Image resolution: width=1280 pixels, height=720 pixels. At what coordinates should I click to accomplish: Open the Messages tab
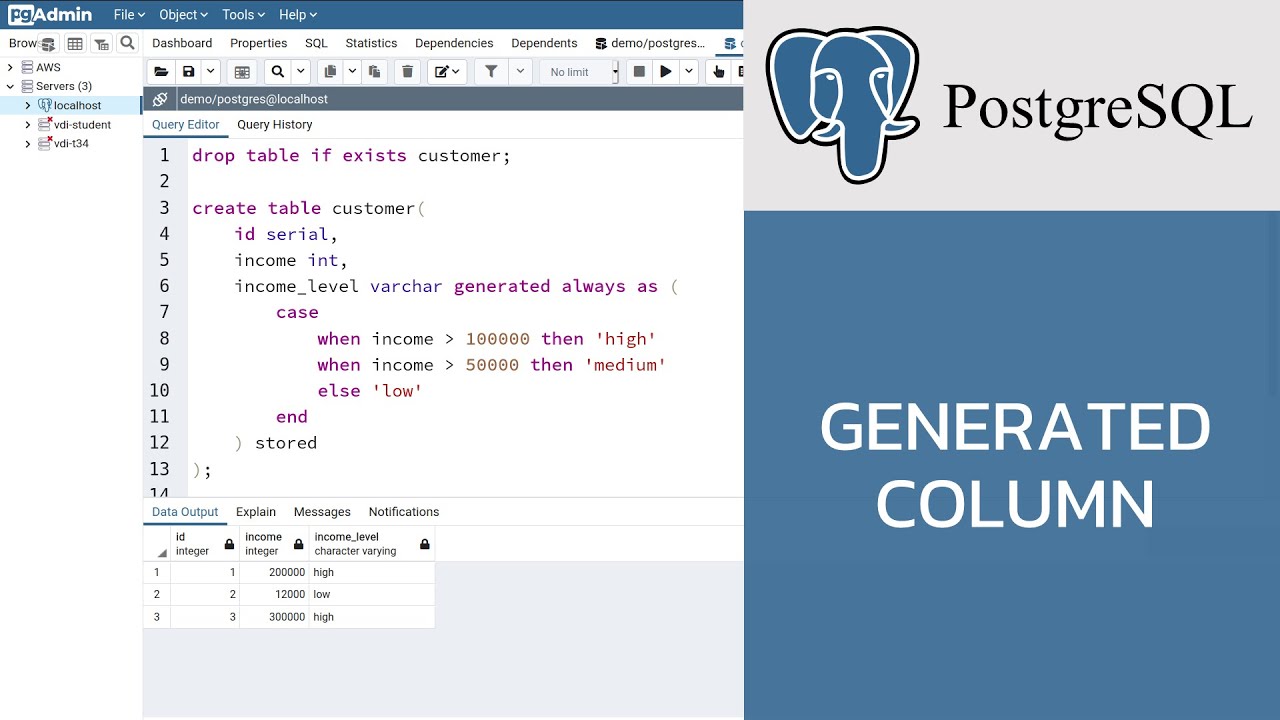pos(322,511)
